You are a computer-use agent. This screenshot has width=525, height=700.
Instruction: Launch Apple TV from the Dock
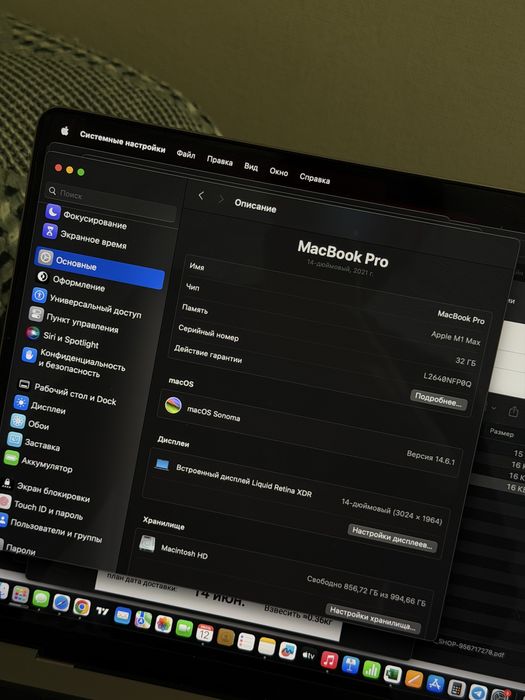point(308,655)
